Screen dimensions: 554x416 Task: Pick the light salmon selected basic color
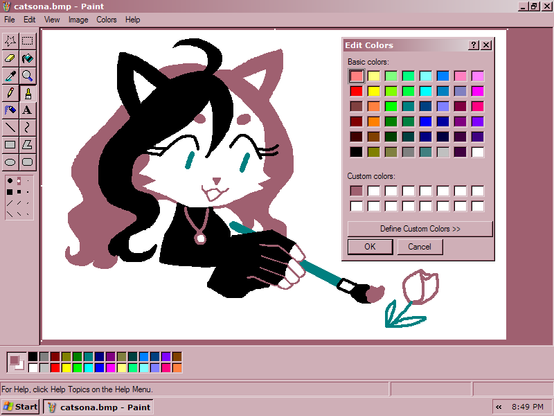pyautogui.click(x=356, y=76)
